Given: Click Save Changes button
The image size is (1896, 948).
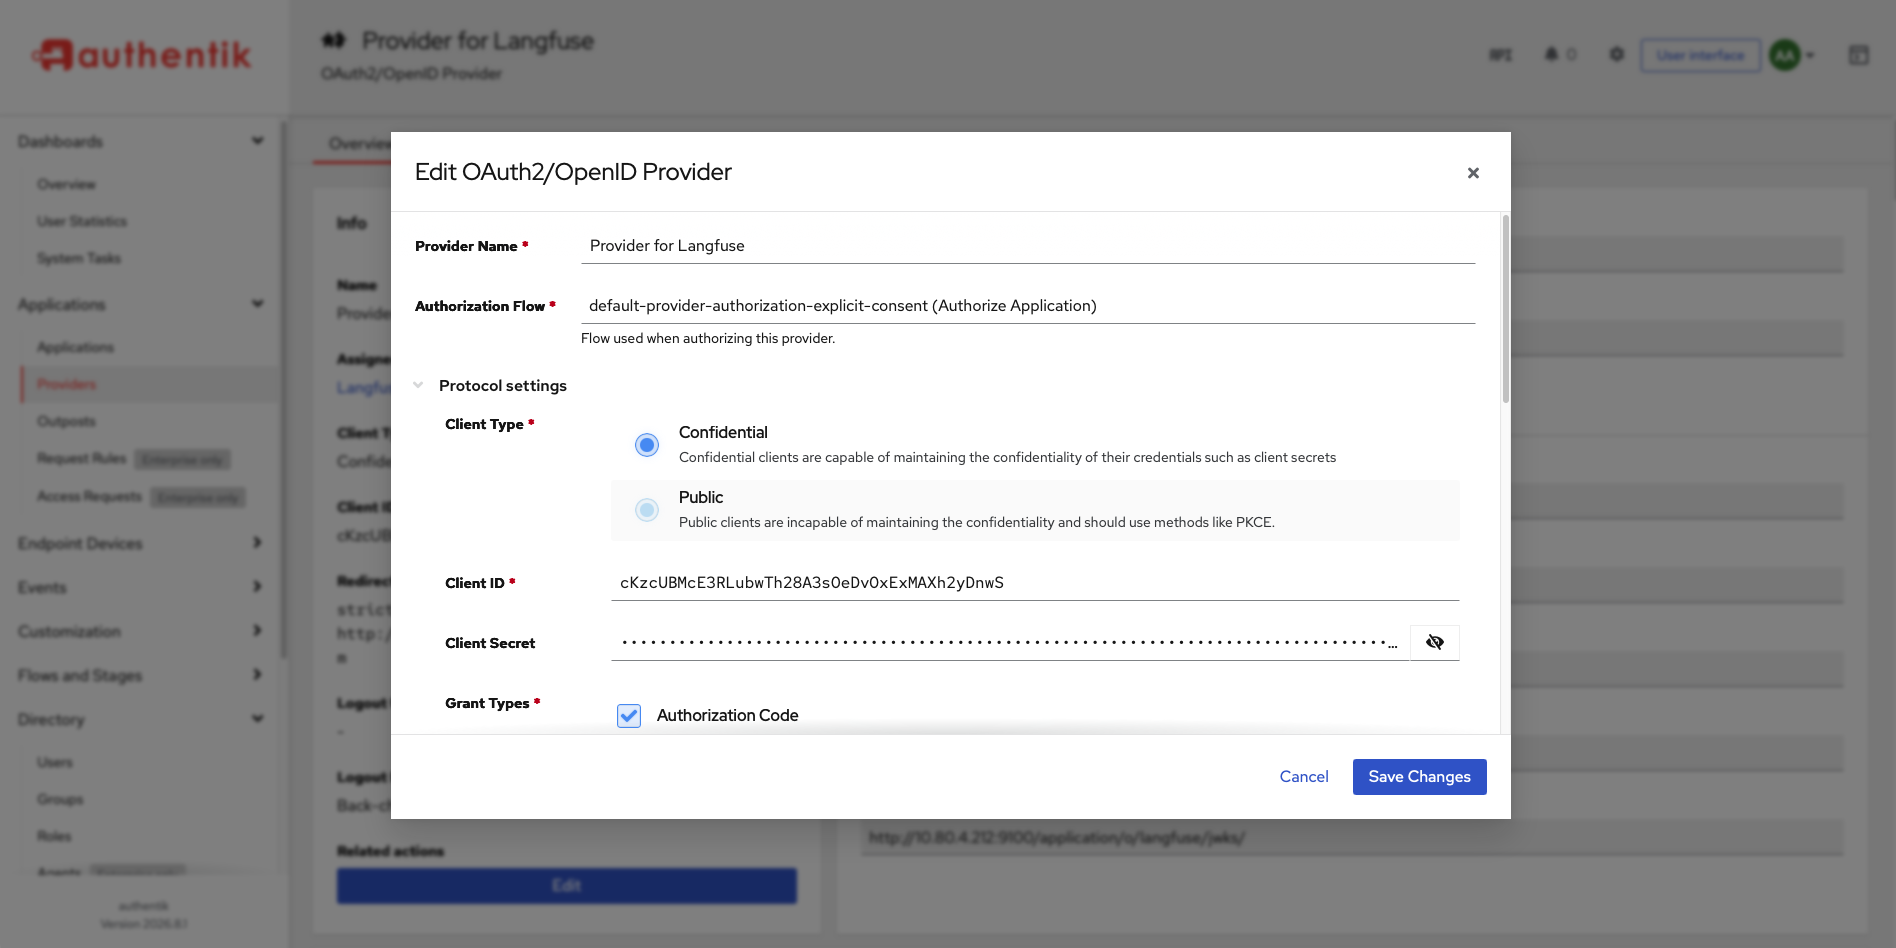Looking at the screenshot, I should pos(1419,777).
